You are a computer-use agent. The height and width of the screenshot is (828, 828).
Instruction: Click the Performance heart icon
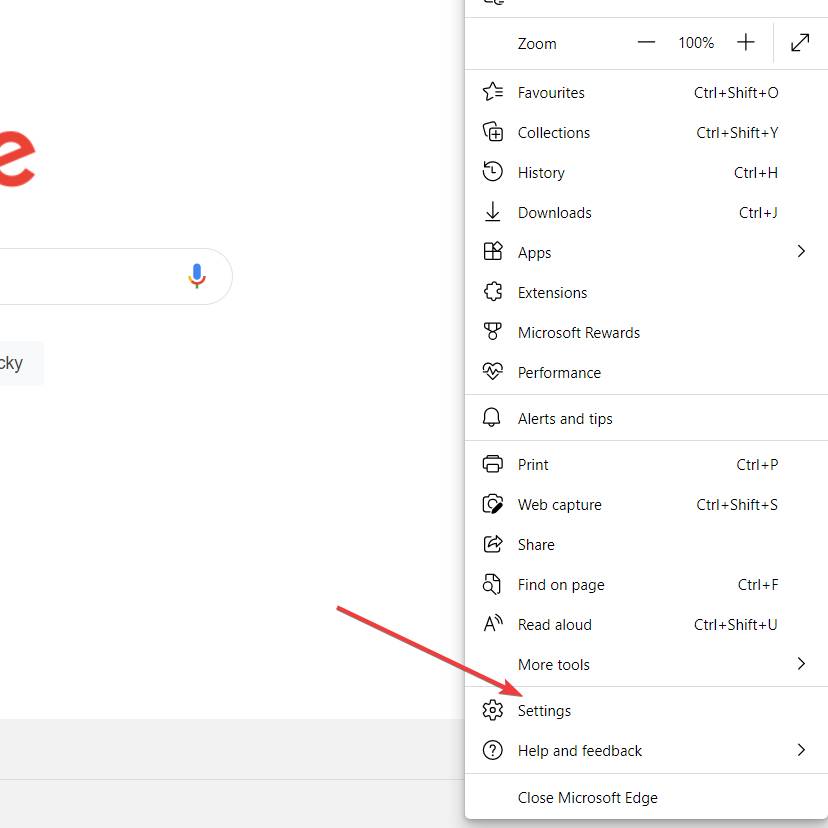(x=492, y=372)
